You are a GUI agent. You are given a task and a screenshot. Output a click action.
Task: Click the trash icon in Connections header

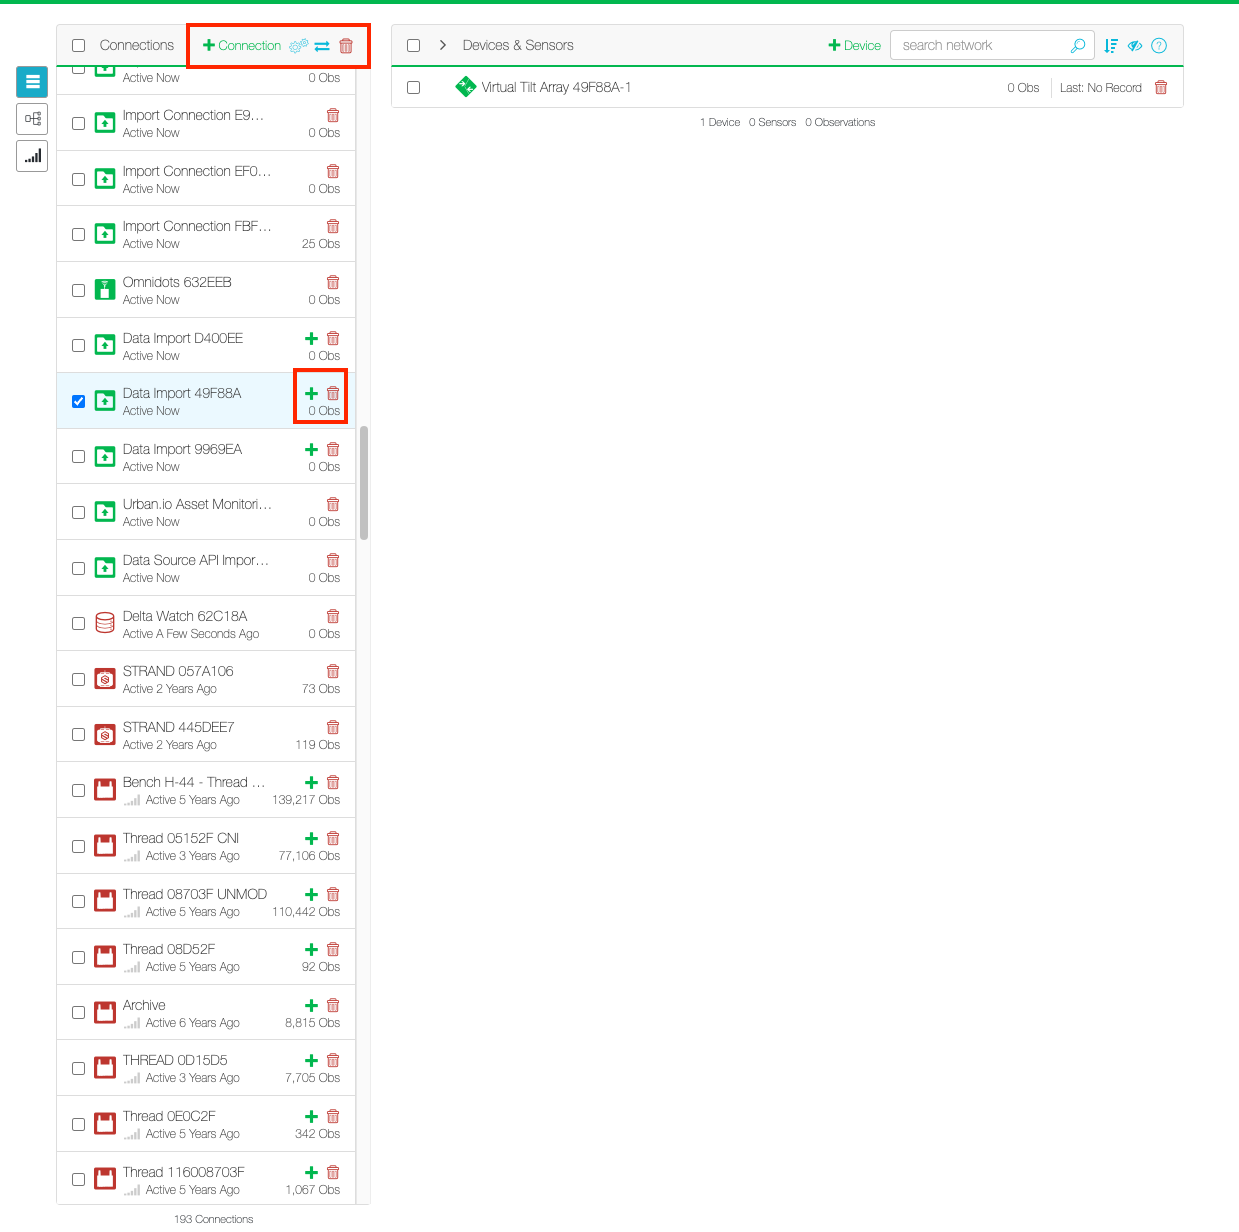346,46
